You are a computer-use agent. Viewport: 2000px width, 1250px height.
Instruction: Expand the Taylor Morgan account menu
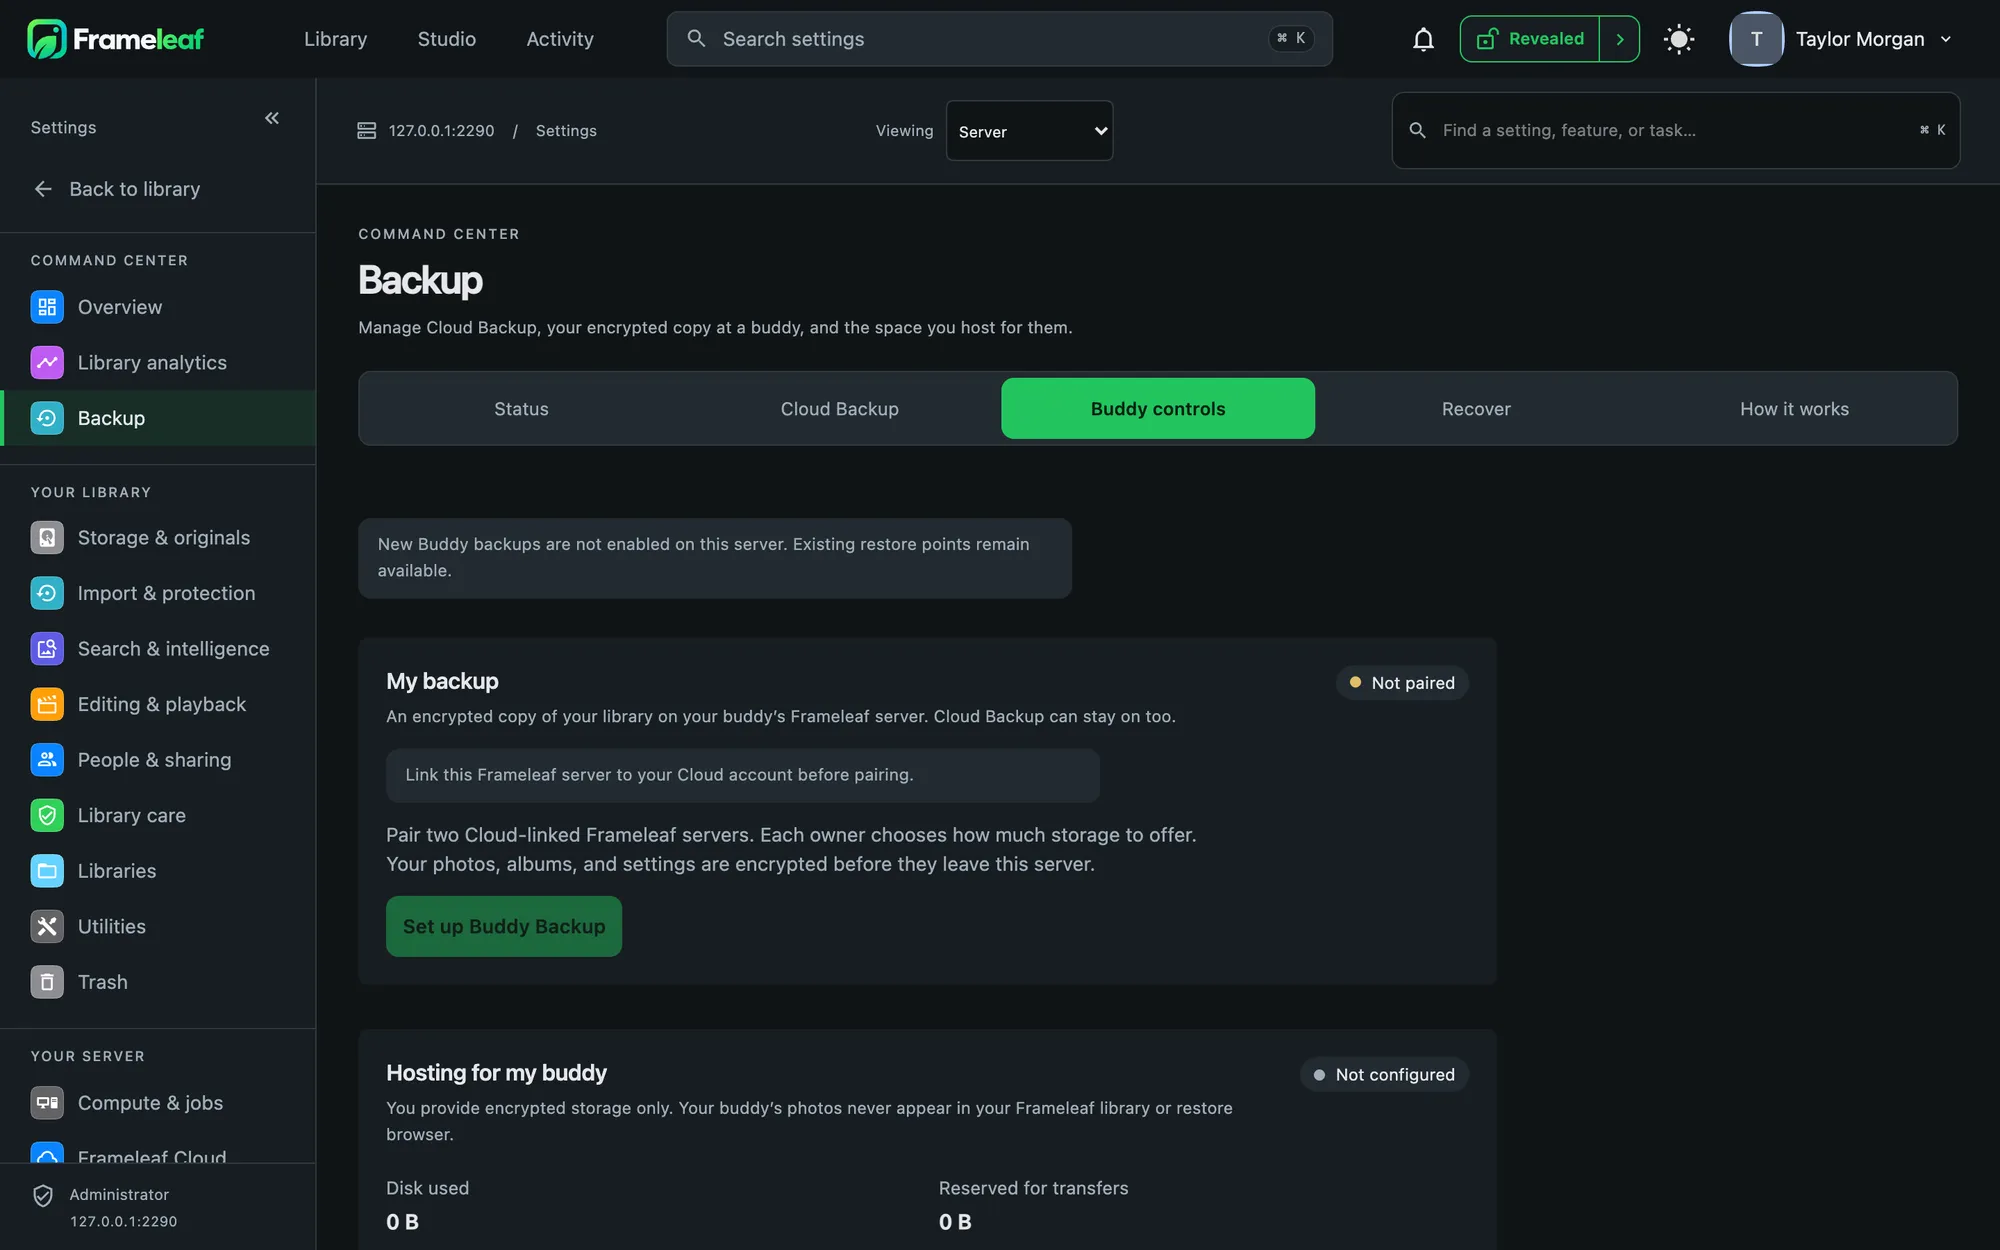point(1842,39)
